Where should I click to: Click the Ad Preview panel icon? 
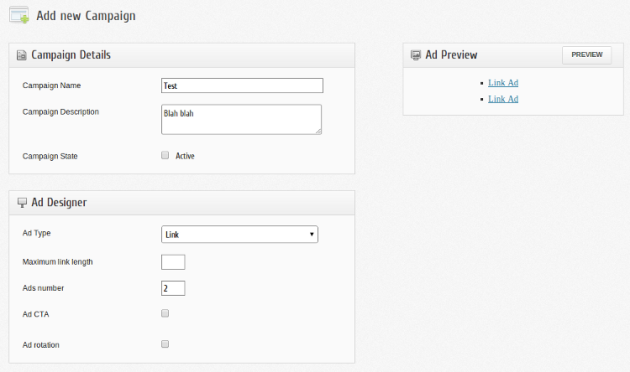pyautogui.click(x=415, y=55)
